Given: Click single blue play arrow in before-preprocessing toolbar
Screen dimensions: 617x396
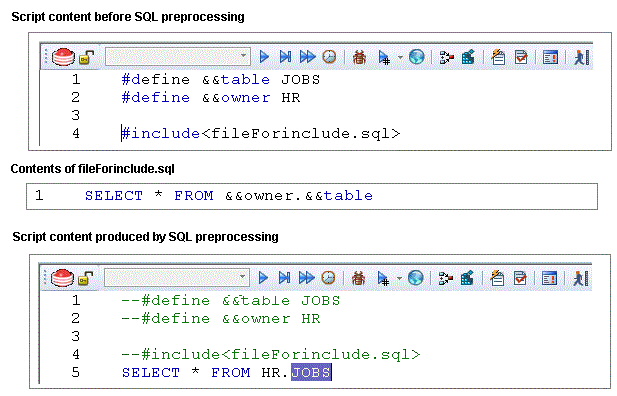Looking at the screenshot, I should coord(264,57).
